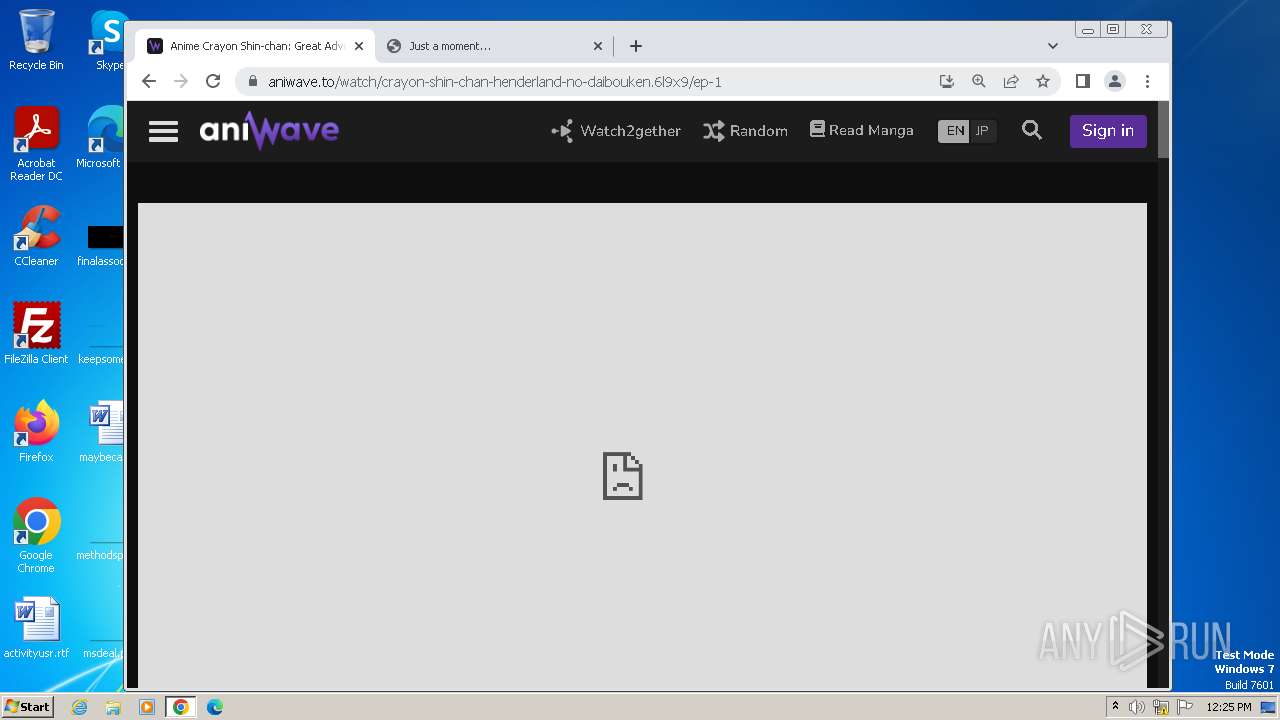Open Internet Explorer from taskbar
This screenshot has width=1280, height=720.
79,707
